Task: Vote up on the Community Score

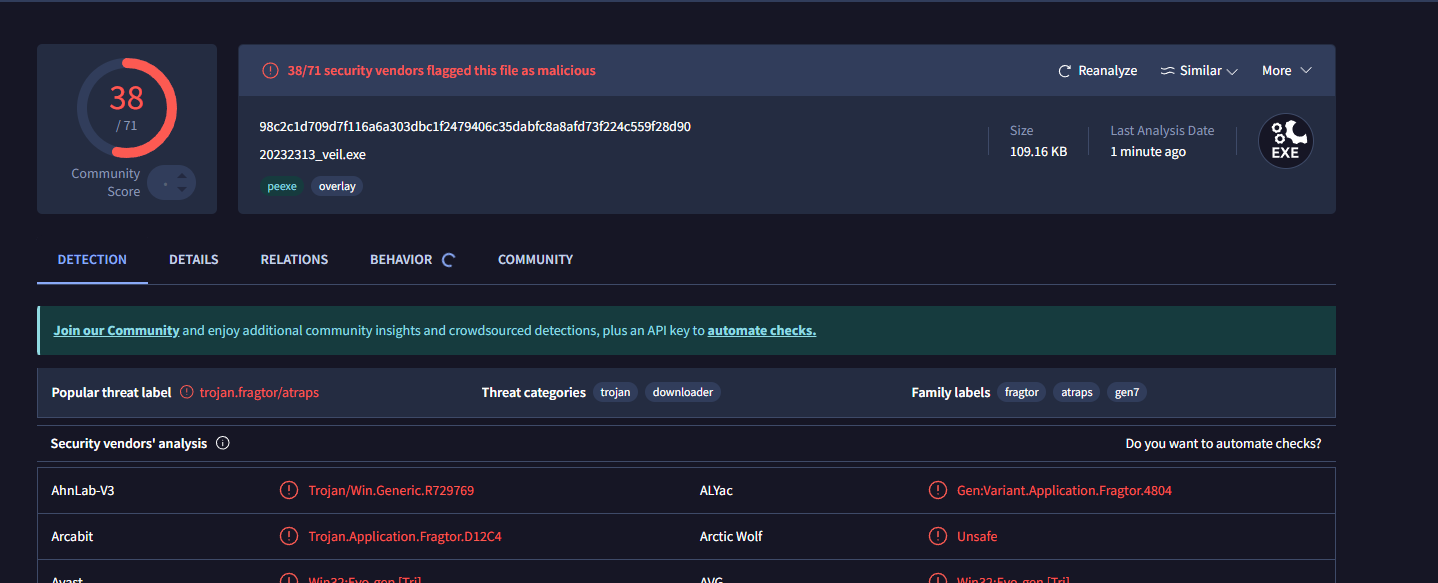Action: (181, 175)
